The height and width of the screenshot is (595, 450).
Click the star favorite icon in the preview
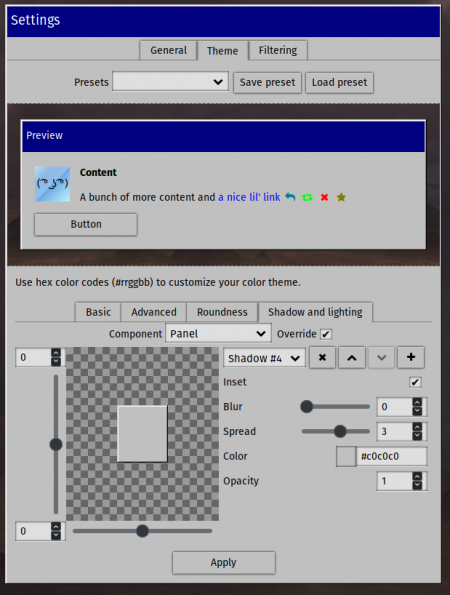[341, 197]
